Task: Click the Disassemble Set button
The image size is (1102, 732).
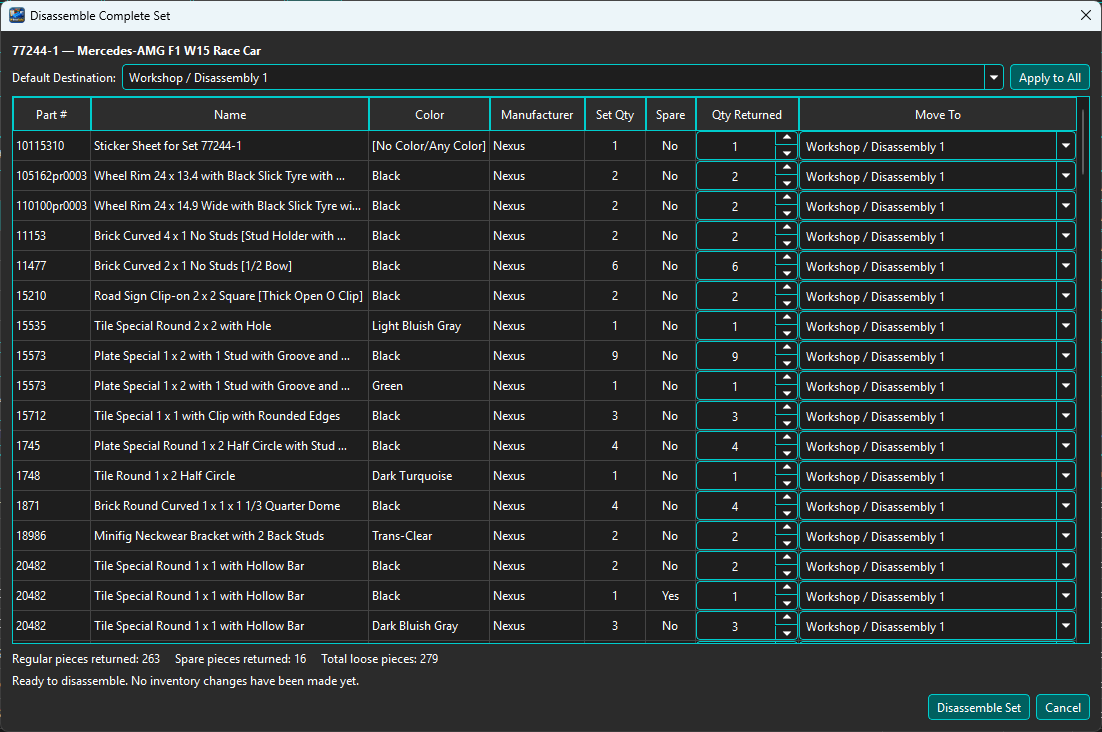Action: click(x=978, y=707)
